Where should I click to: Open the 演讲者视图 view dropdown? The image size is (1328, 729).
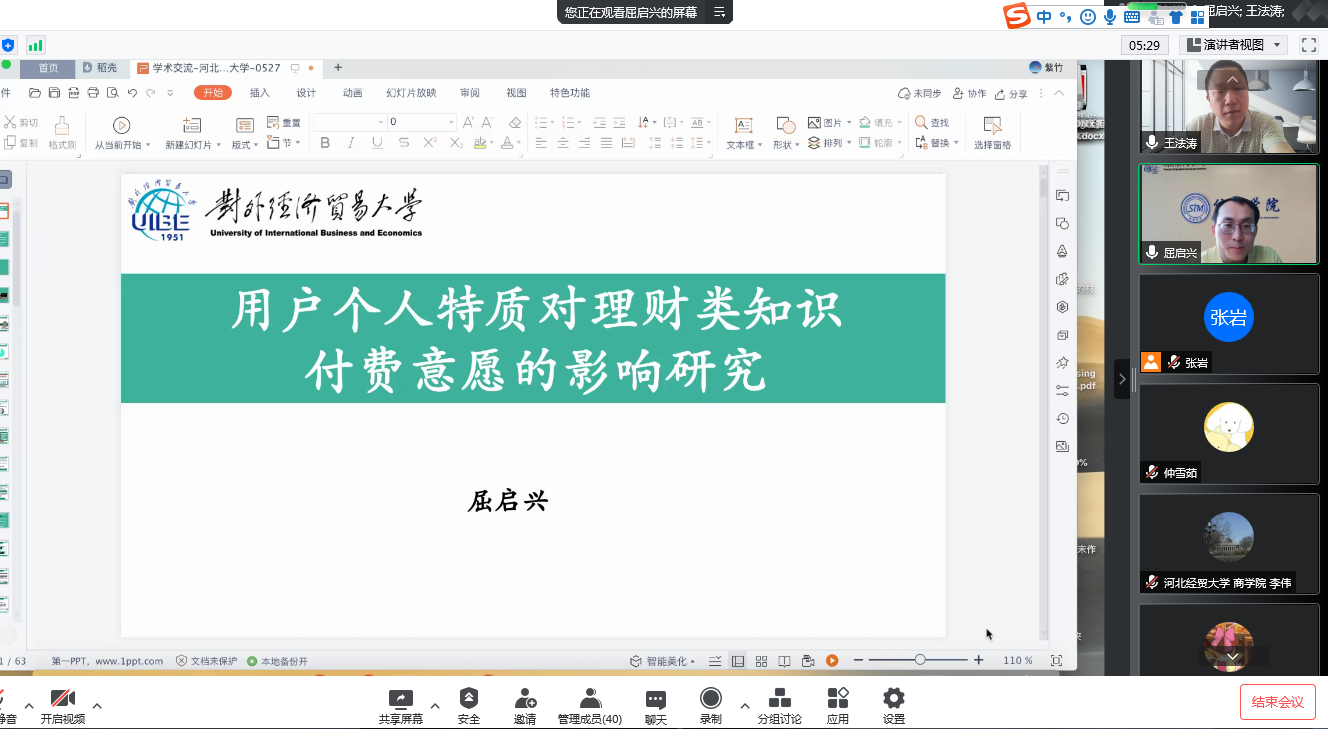(1233, 45)
